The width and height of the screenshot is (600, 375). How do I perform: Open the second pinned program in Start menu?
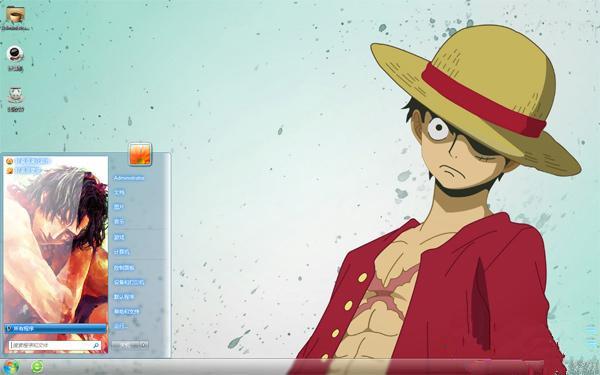23,170
